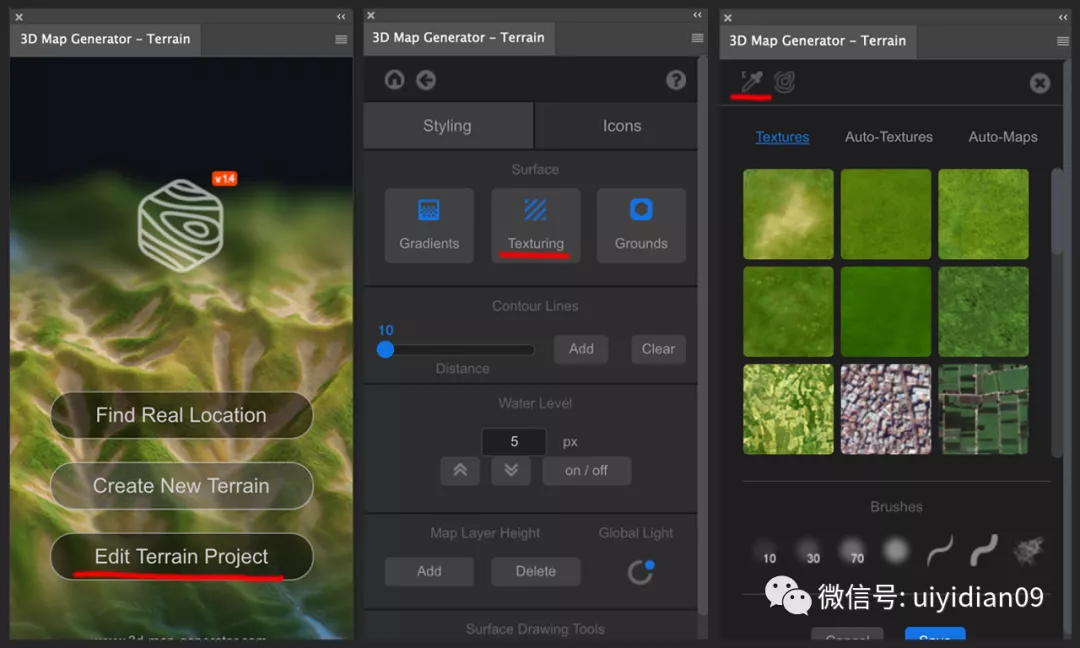Select the top-right bright green grass texture
1080x648 pixels.
983,214
